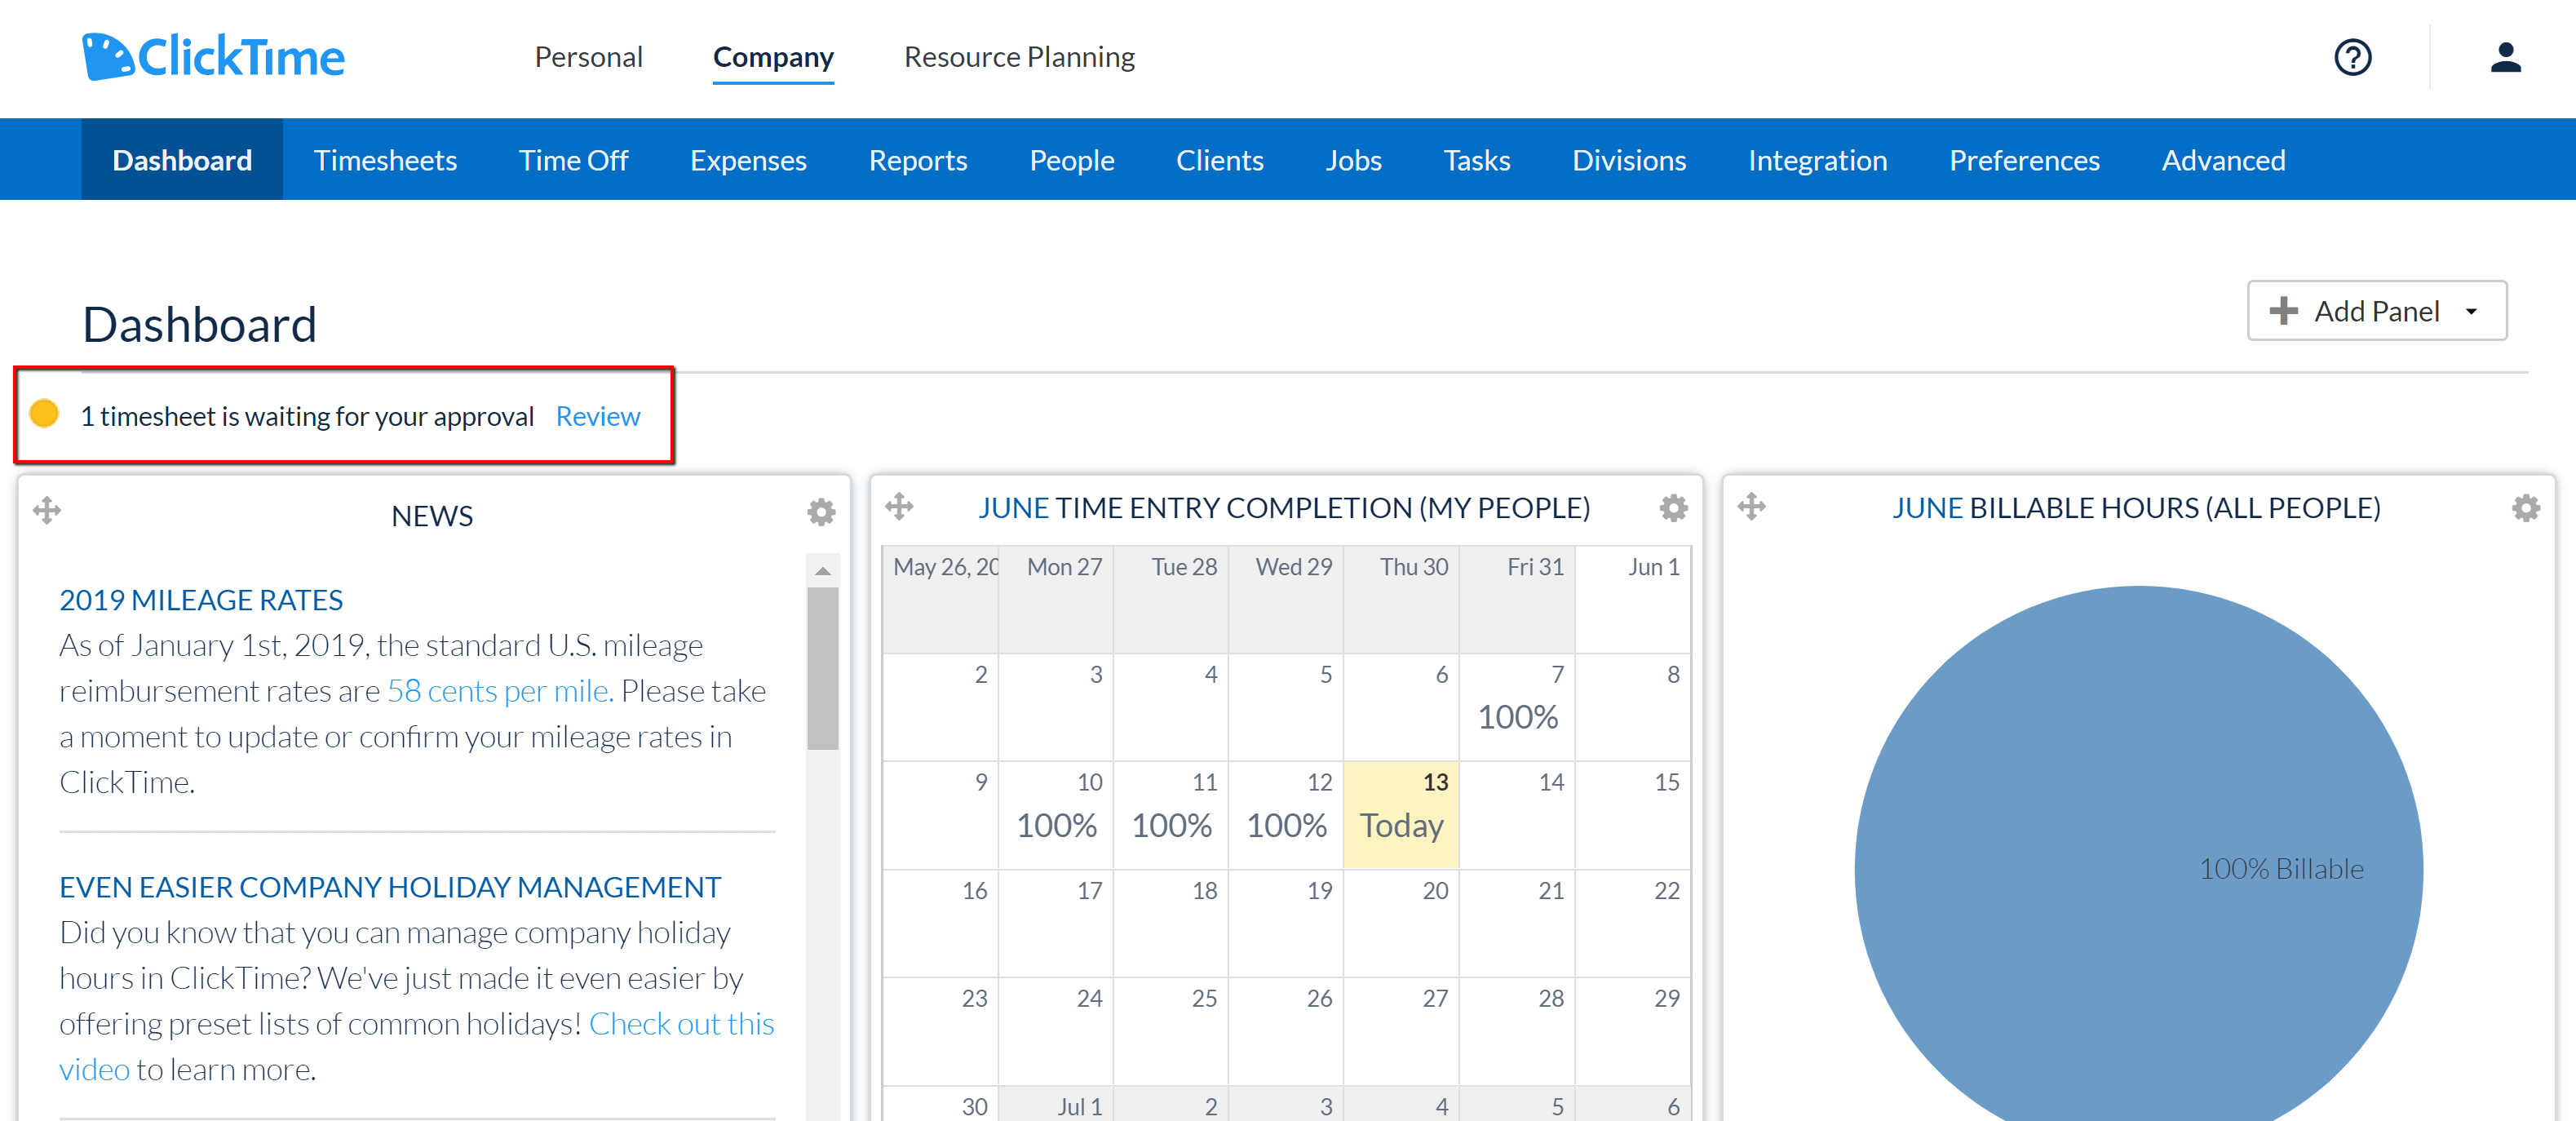Click the Fri 31 calendar header cell
This screenshot has width=2576, height=1121.
pyautogui.click(x=1517, y=599)
